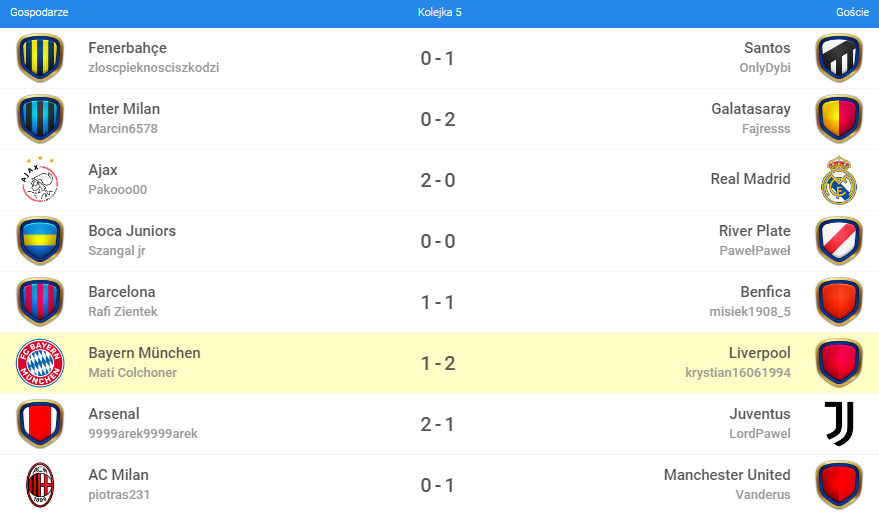Click the River Plate badge
The width and height of the screenshot is (879, 513).
click(838, 241)
